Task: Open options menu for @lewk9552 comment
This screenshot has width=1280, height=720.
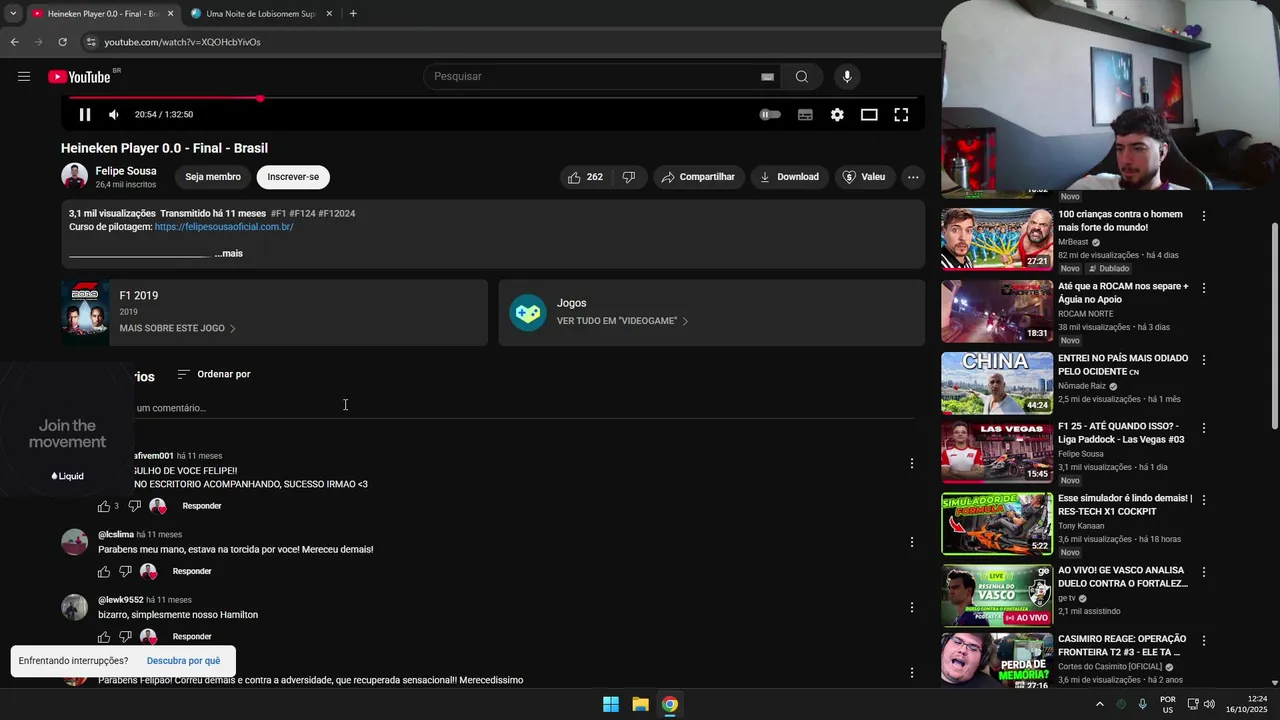Action: click(911, 607)
